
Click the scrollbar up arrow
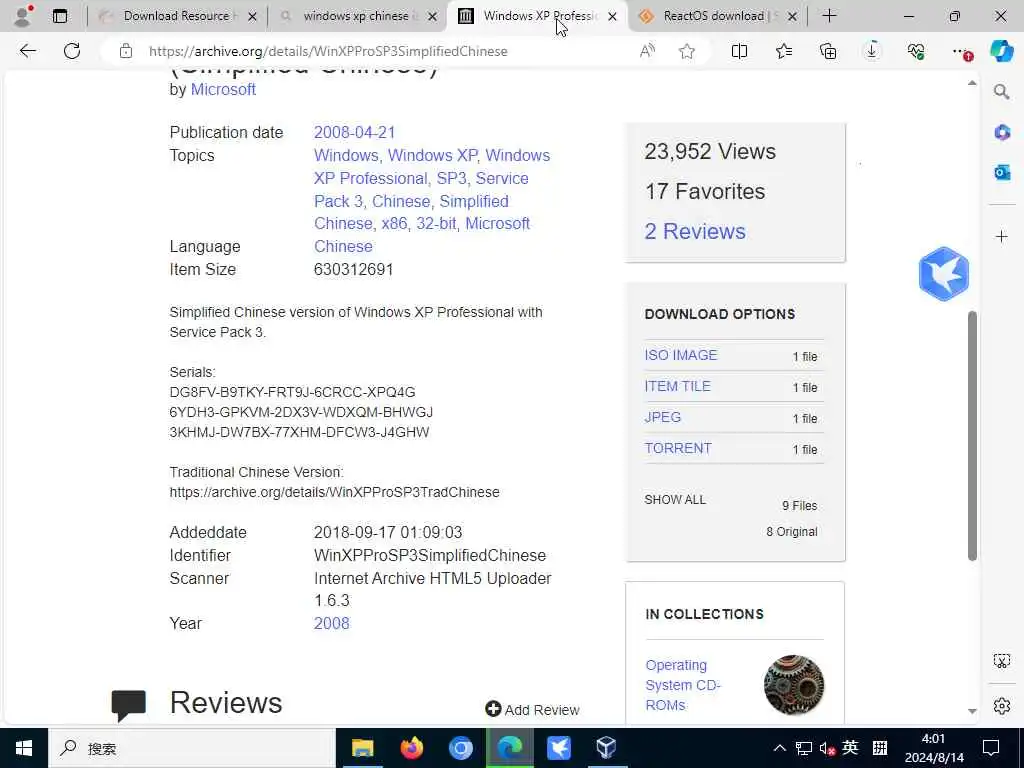coord(972,83)
